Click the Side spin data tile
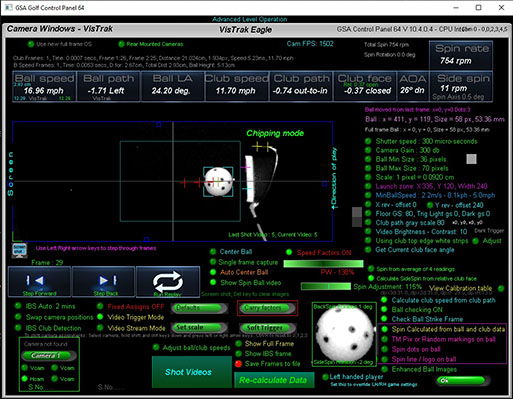 tap(461, 86)
